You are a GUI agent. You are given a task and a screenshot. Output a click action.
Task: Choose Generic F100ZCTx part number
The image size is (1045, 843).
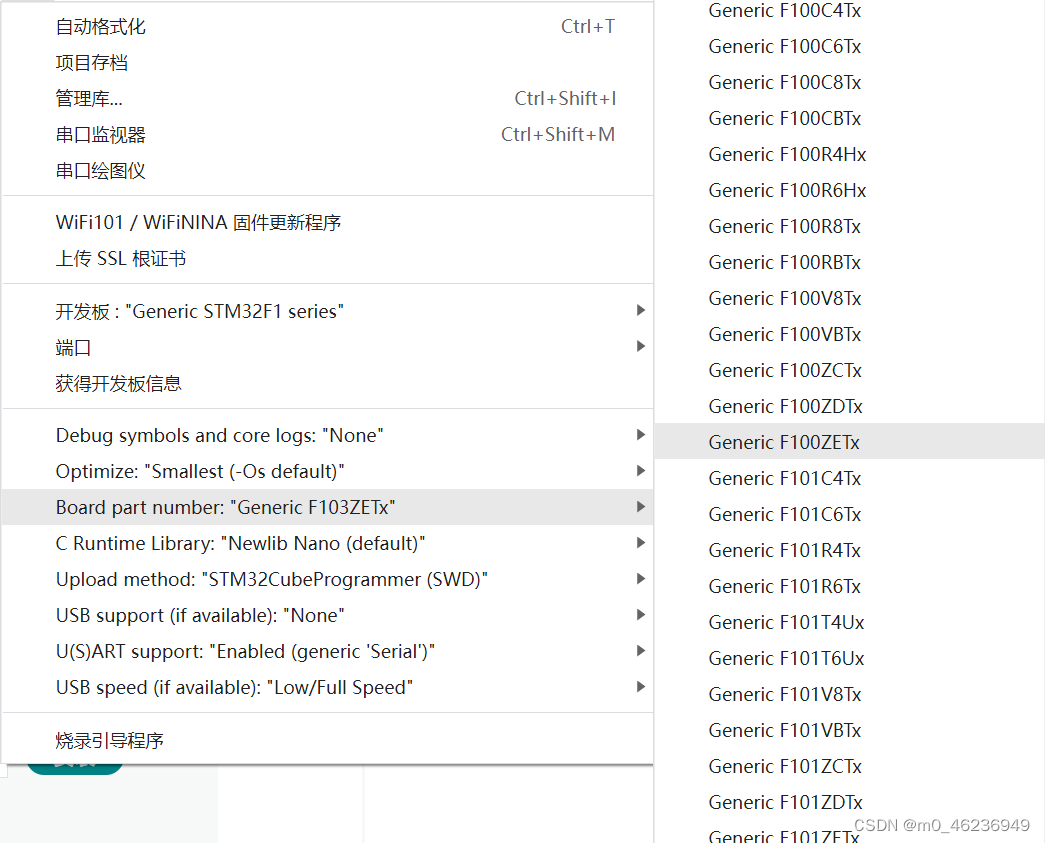[850, 371]
